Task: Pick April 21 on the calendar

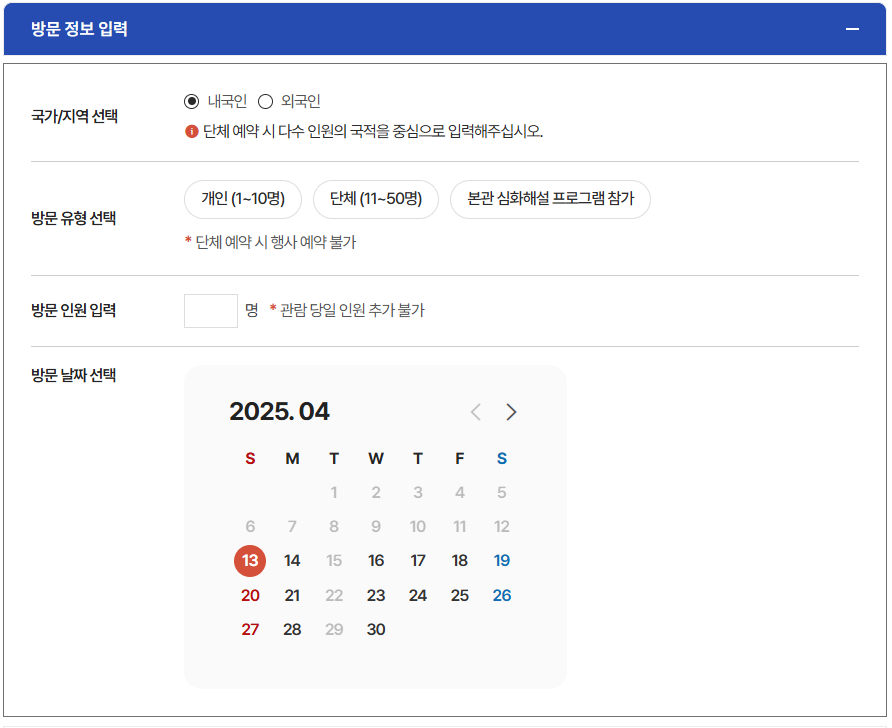Action: 292,595
